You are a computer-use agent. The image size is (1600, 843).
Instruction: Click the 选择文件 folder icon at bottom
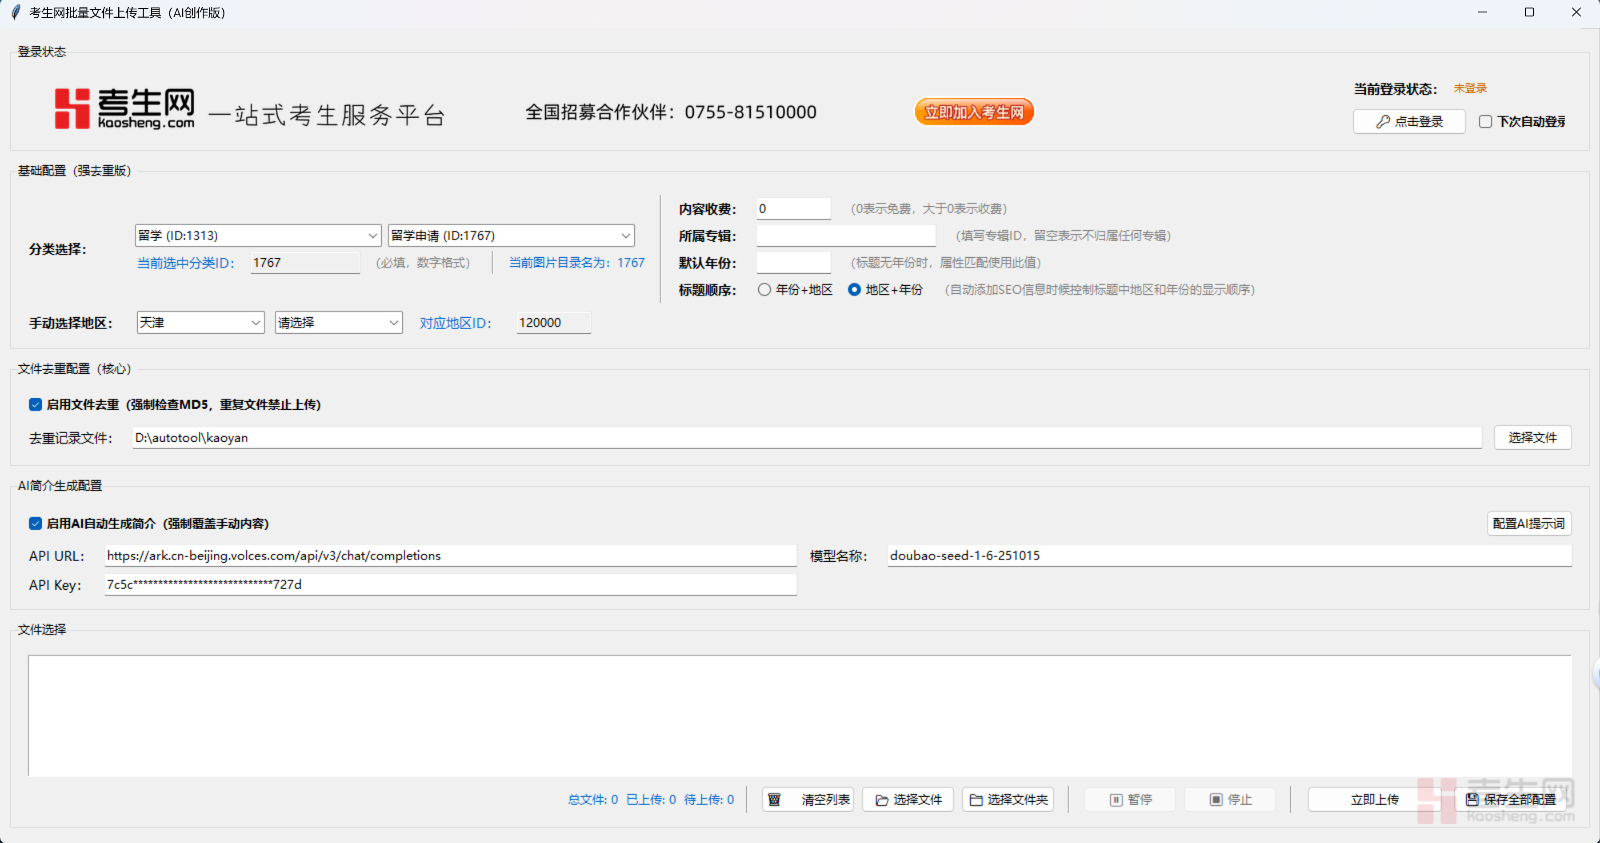(x=908, y=800)
